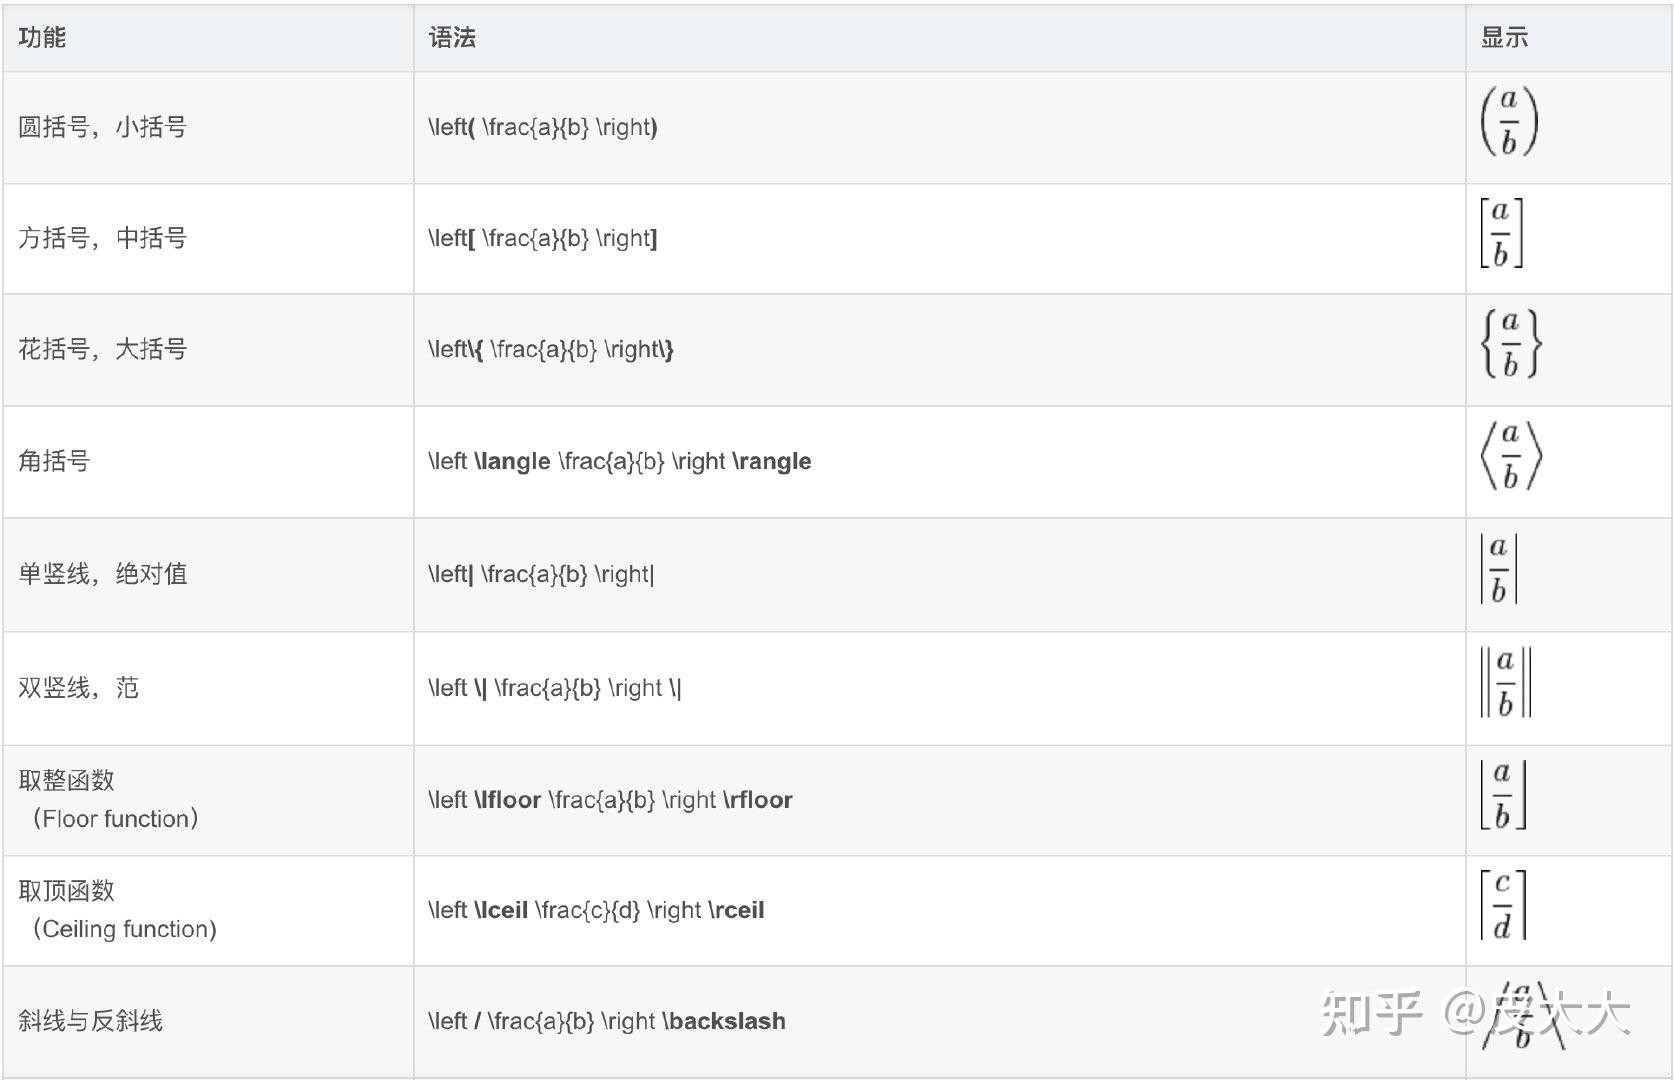Image resolution: width=1674 pixels, height=1080 pixels.
Task: Select the curly brace fraction rendering
Action: point(1511,344)
